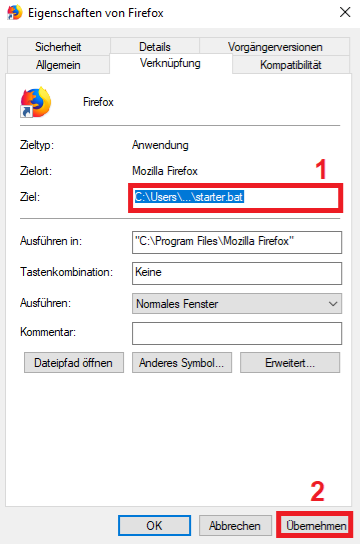Click the Firefox icon in the title bar
360x544 pixels.
[x=15, y=12]
